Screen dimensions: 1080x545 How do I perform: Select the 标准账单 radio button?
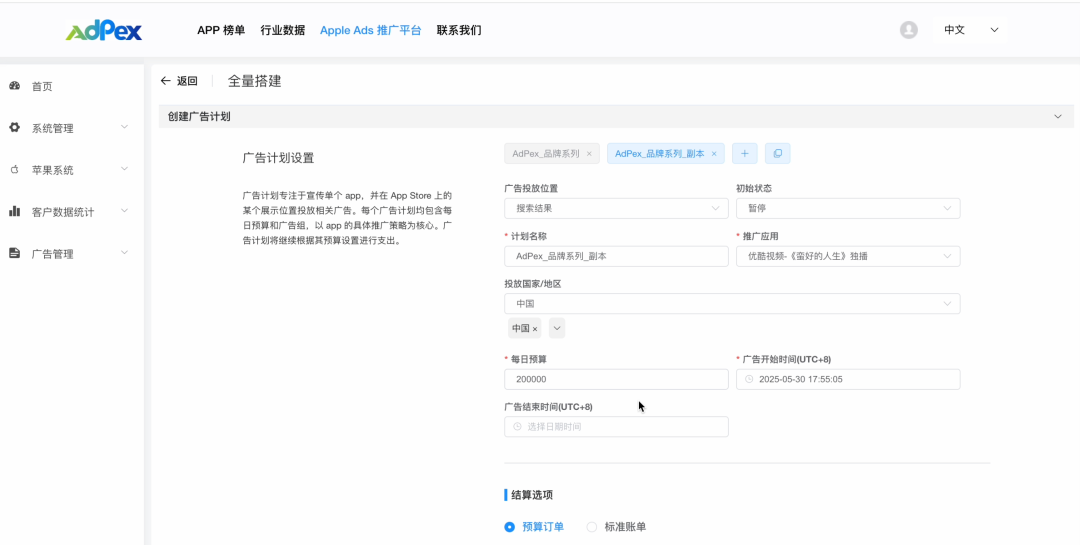coord(592,527)
